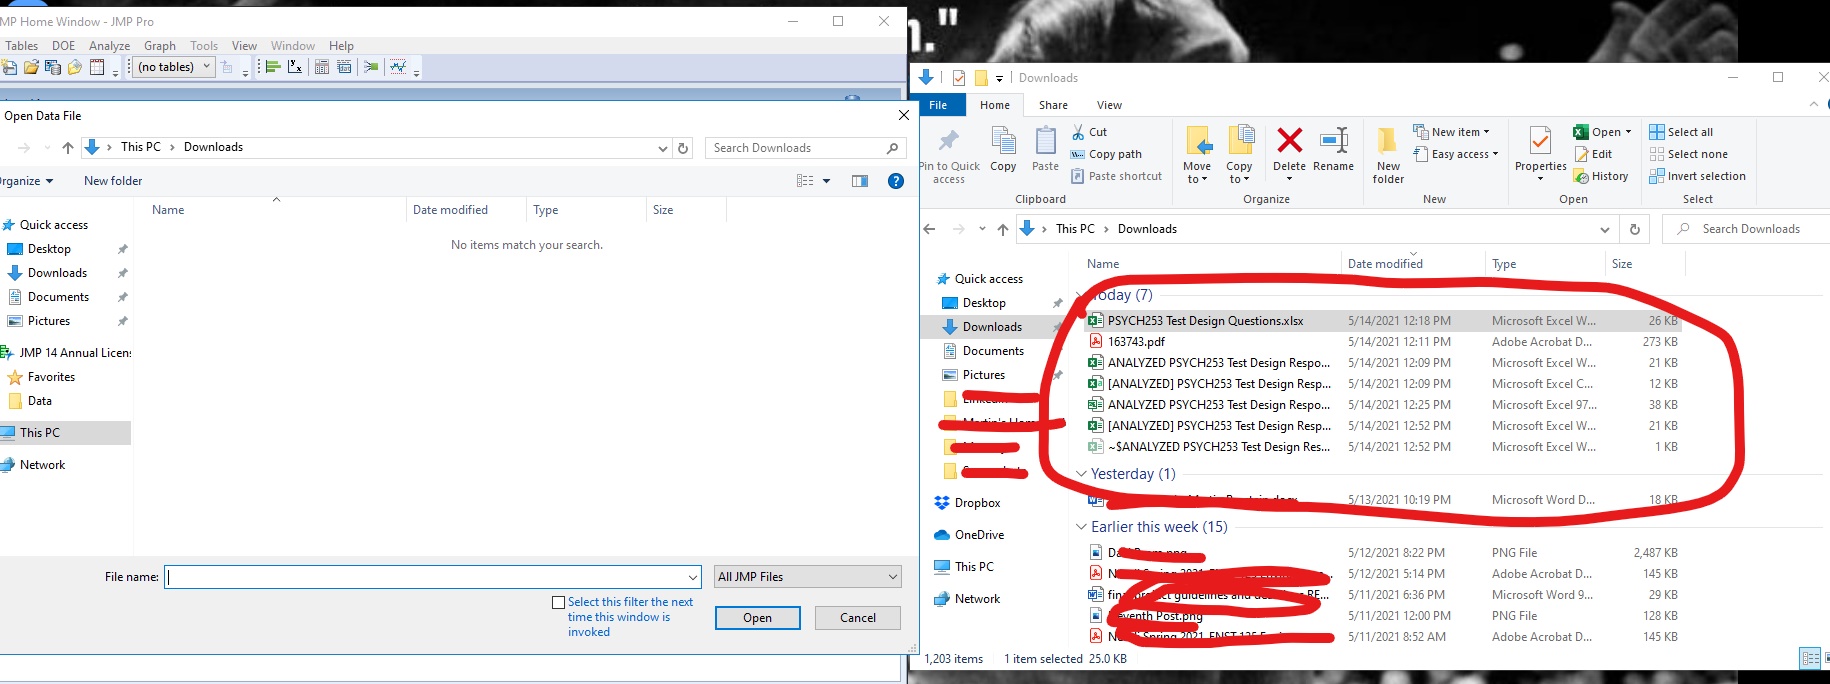
Task: Click the green node diagram icon in JMP toolbar
Action: click(x=371, y=67)
